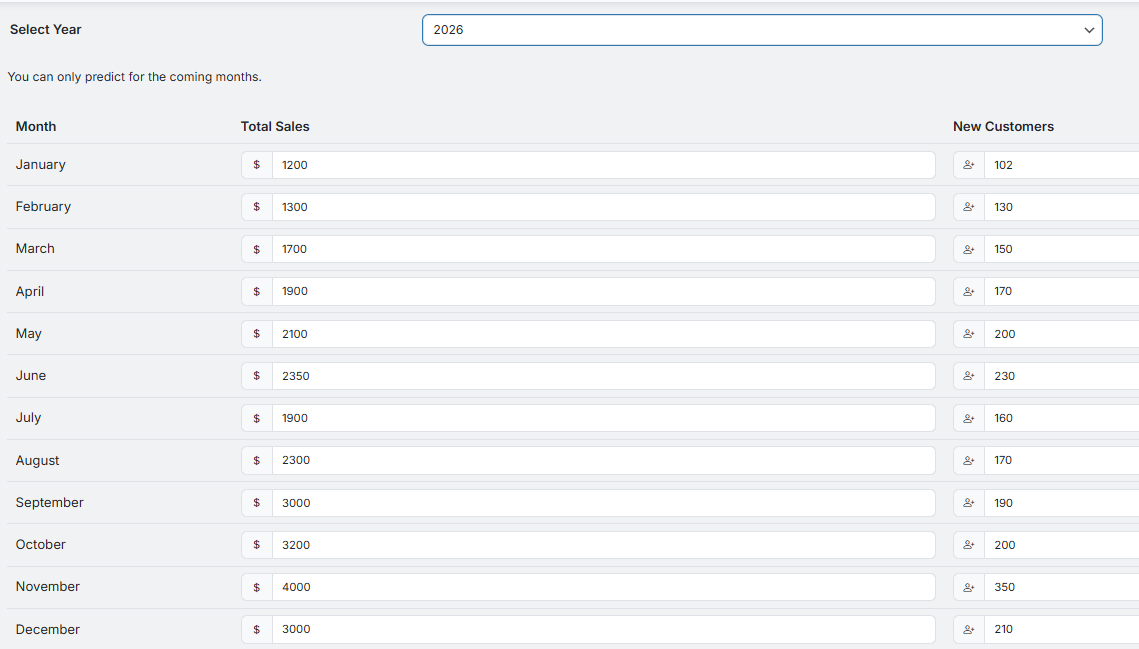Edit January New Customers field showing 102

point(1061,165)
